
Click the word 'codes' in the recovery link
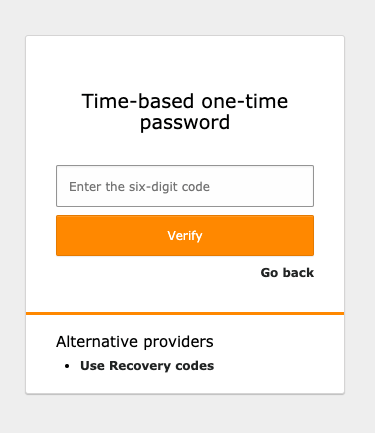(195, 366)
